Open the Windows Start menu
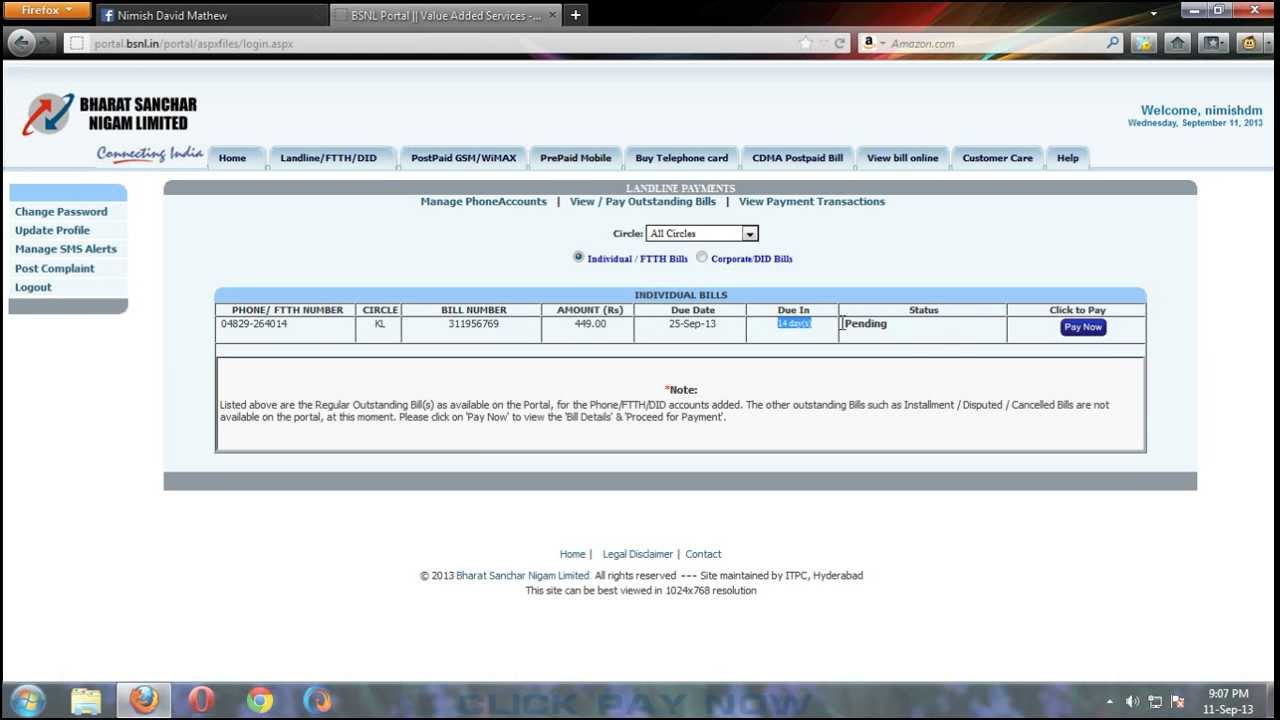This screenshot has height=720, width=1280. coord(28,701)
